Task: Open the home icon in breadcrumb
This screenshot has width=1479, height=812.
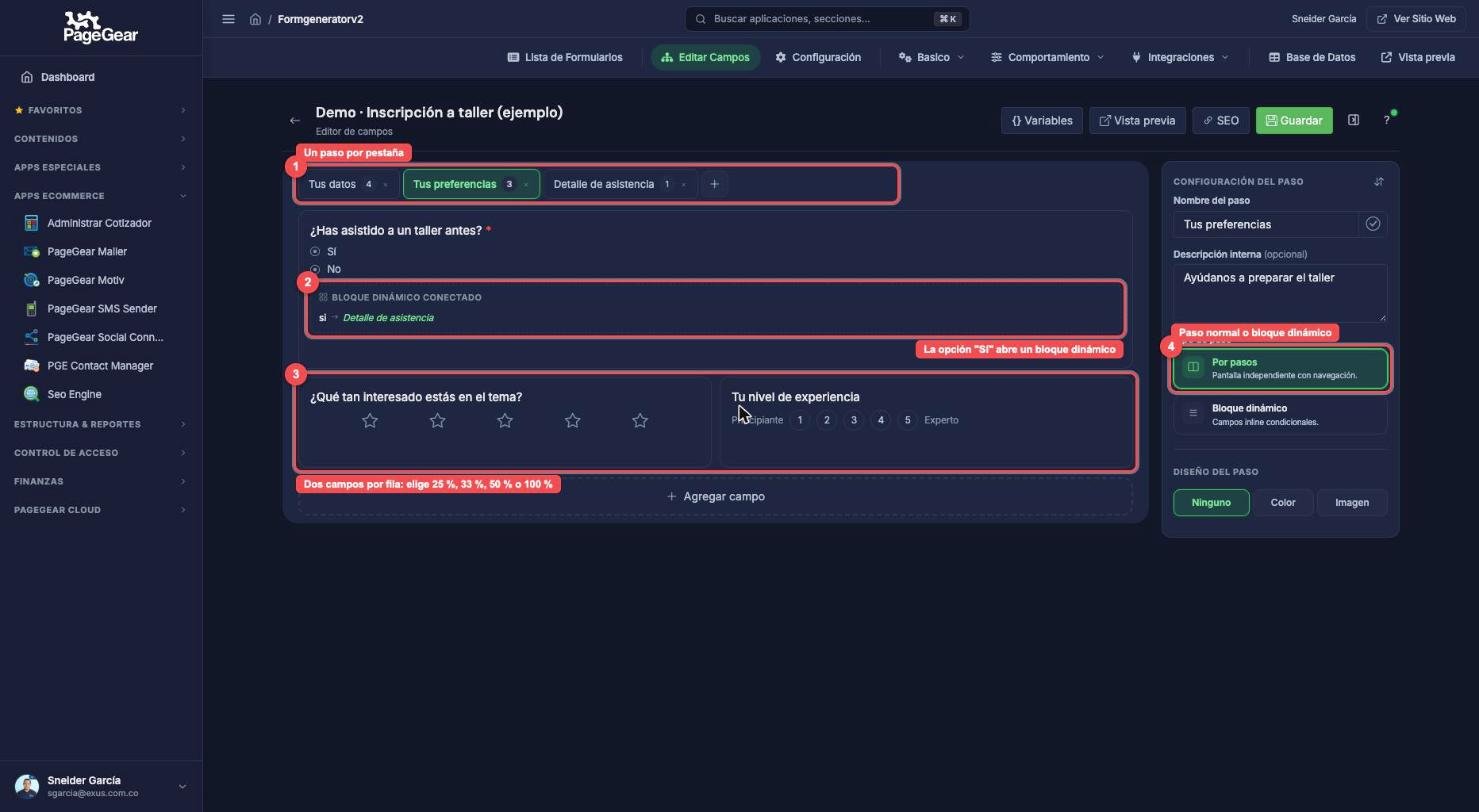Action: (255, 19)
